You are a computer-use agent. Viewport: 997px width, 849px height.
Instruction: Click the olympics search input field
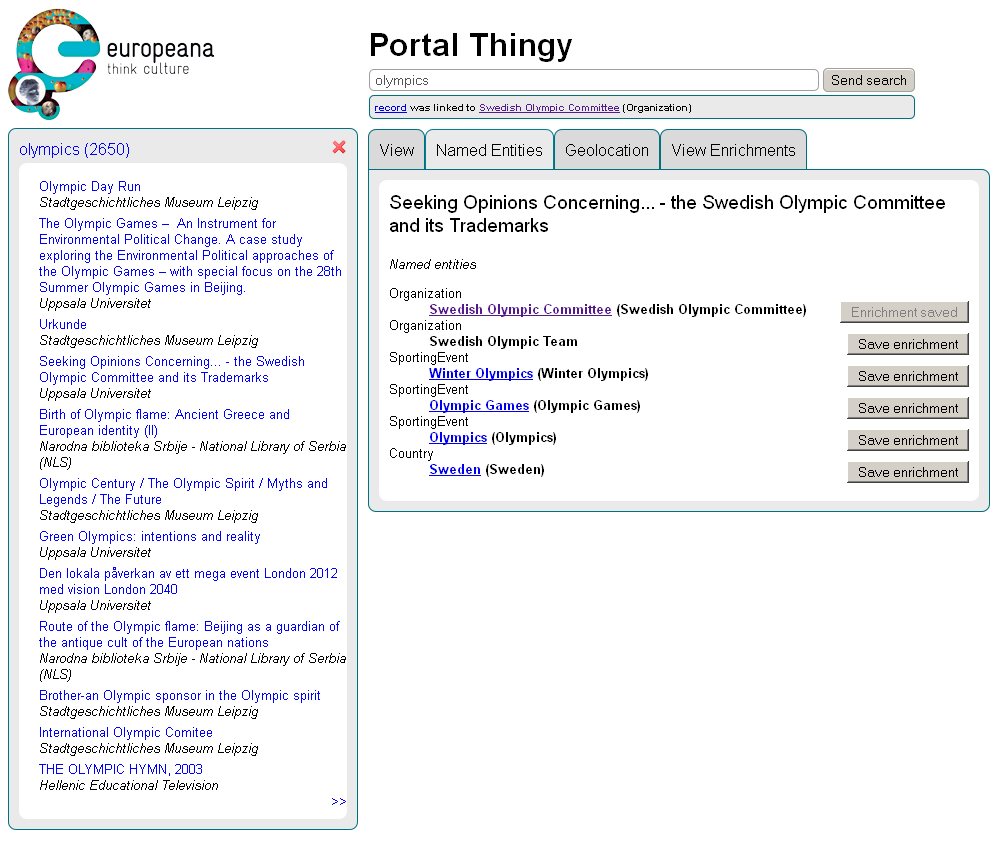coord(594,81)
